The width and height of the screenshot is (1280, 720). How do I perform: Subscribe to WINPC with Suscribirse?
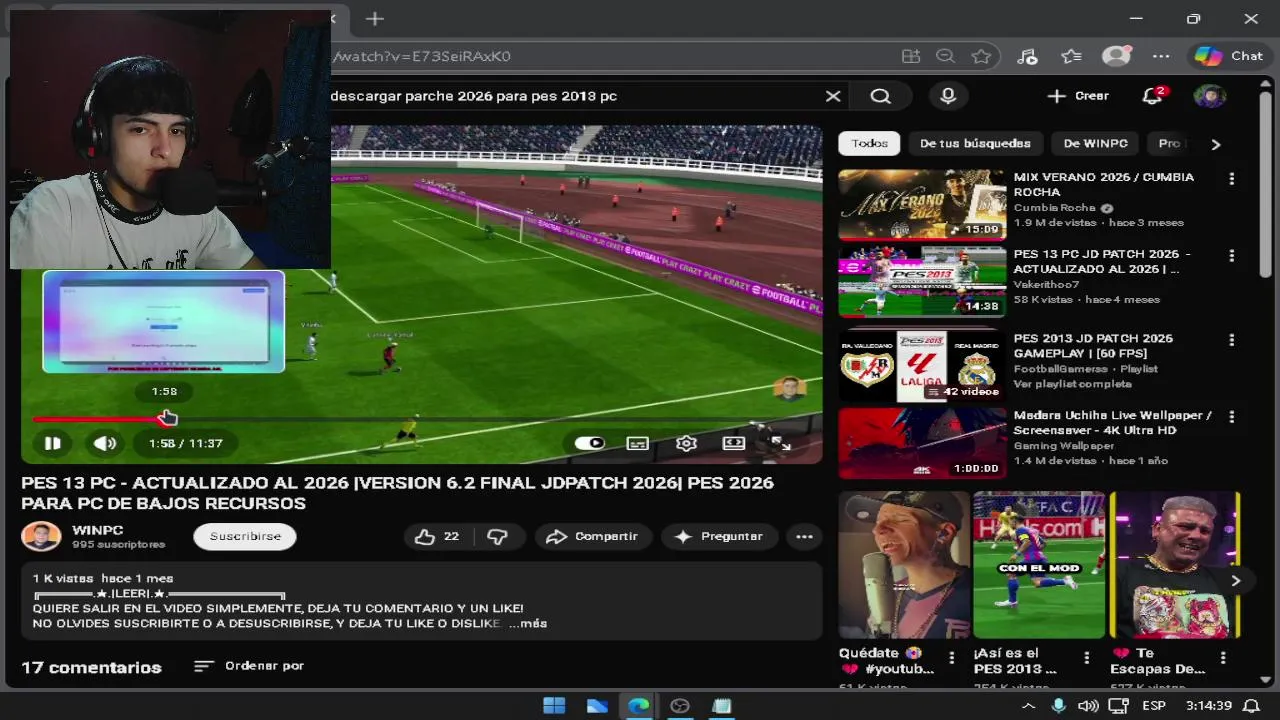[245, 536]
